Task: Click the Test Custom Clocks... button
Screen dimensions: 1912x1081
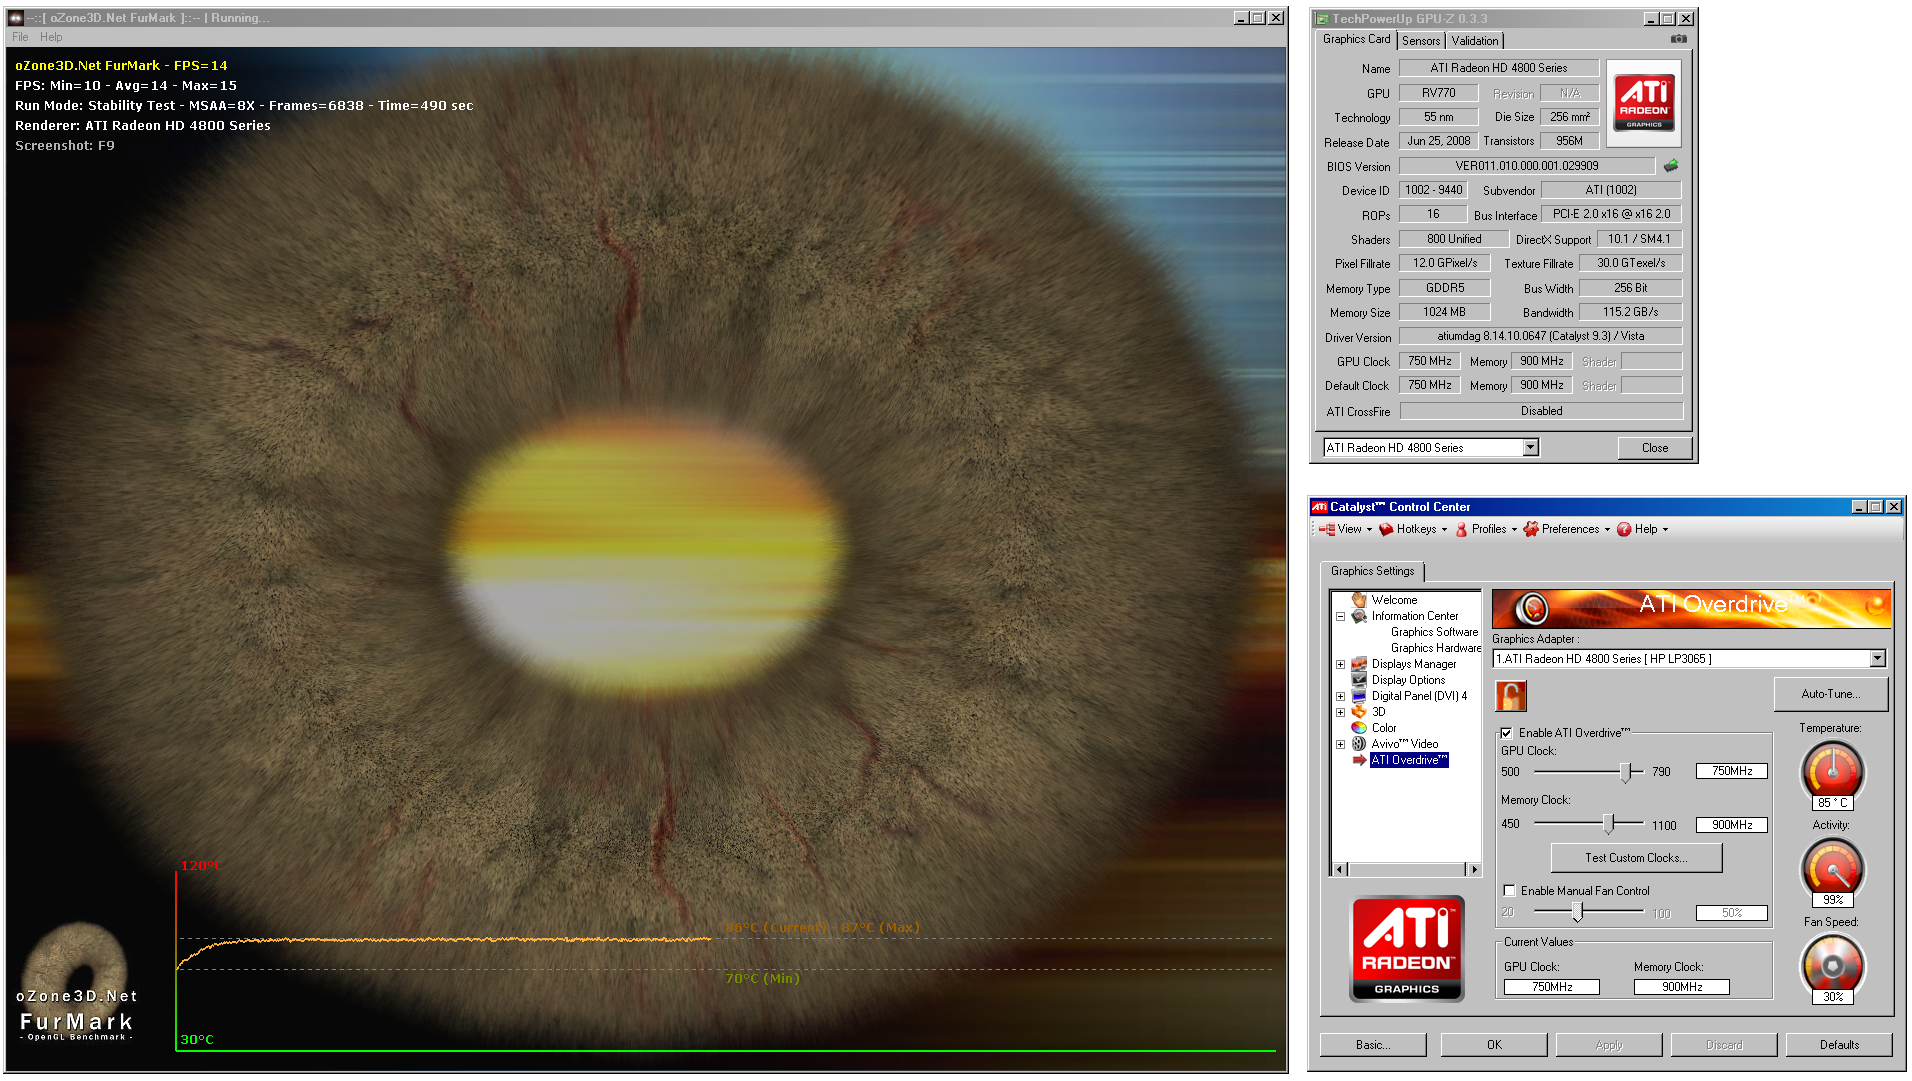Action: tap(1636, 858)
